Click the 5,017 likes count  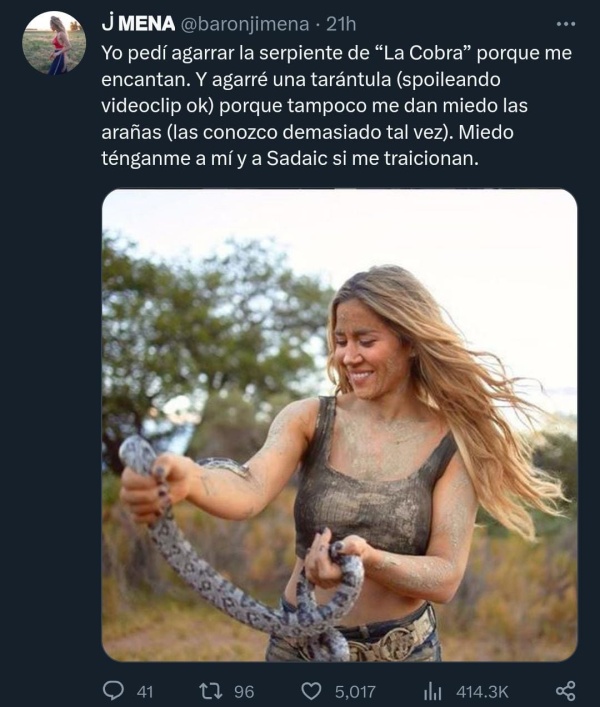[355, 691]
